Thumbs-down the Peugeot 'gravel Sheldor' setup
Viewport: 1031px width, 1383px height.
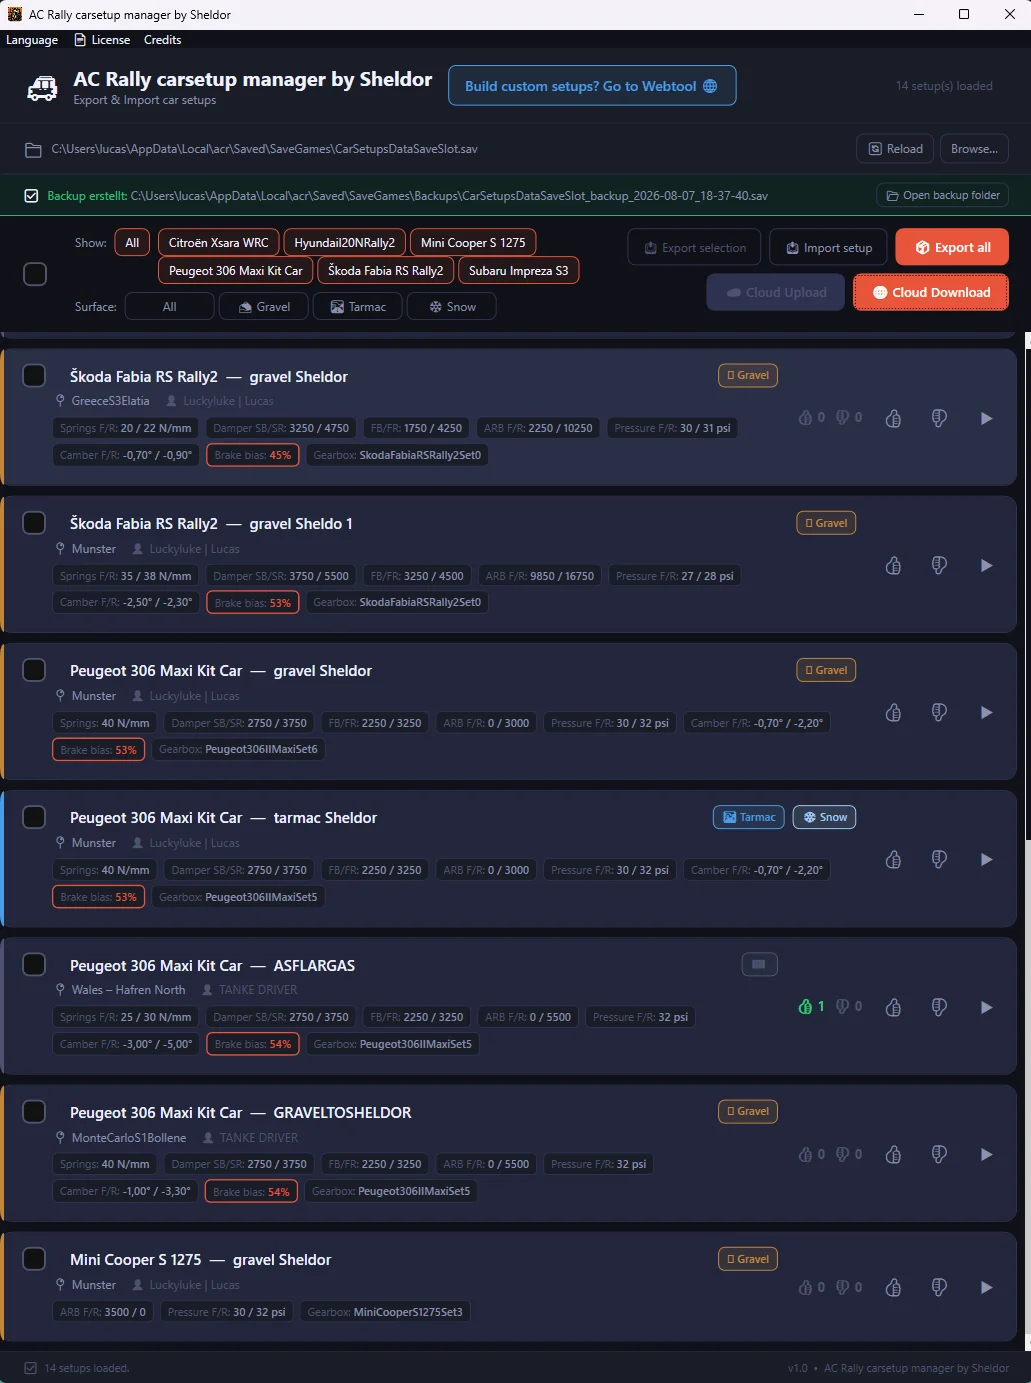pyautogui.click(x=939, y=712)
